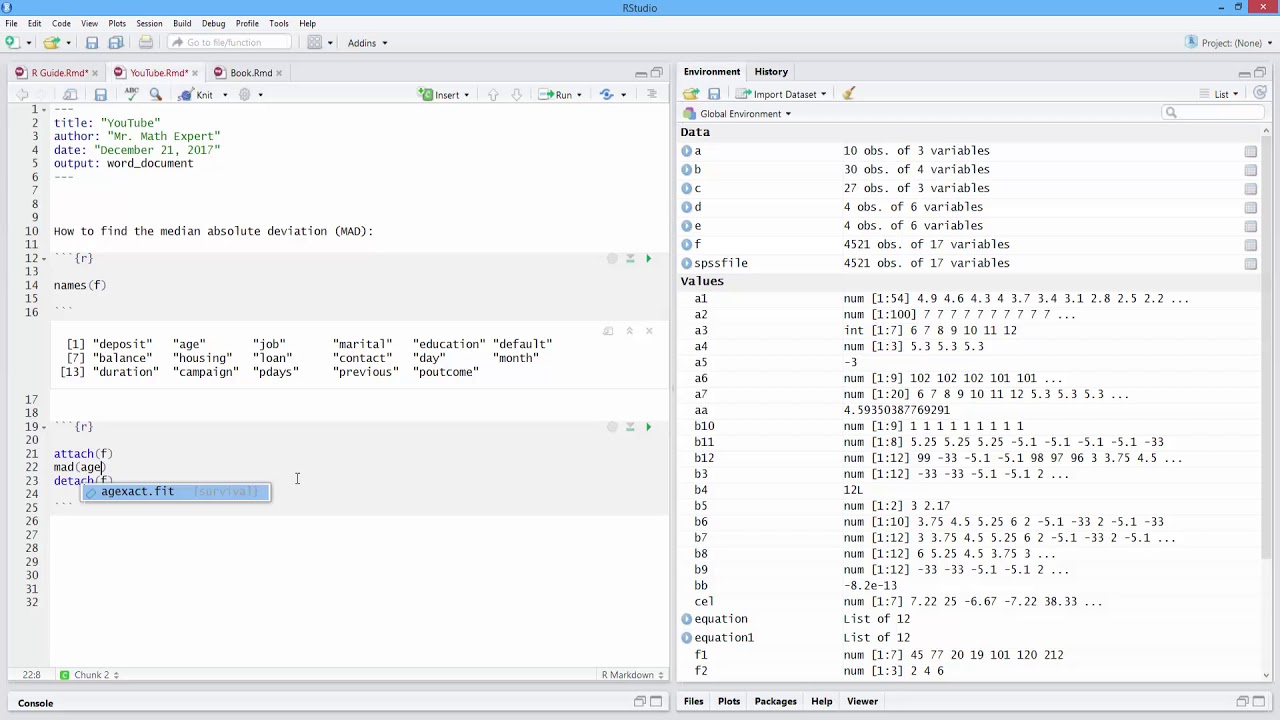The image size is (1280, 720).
Task: Click Show in new window editor icon
Action: (x=70, y=94)
